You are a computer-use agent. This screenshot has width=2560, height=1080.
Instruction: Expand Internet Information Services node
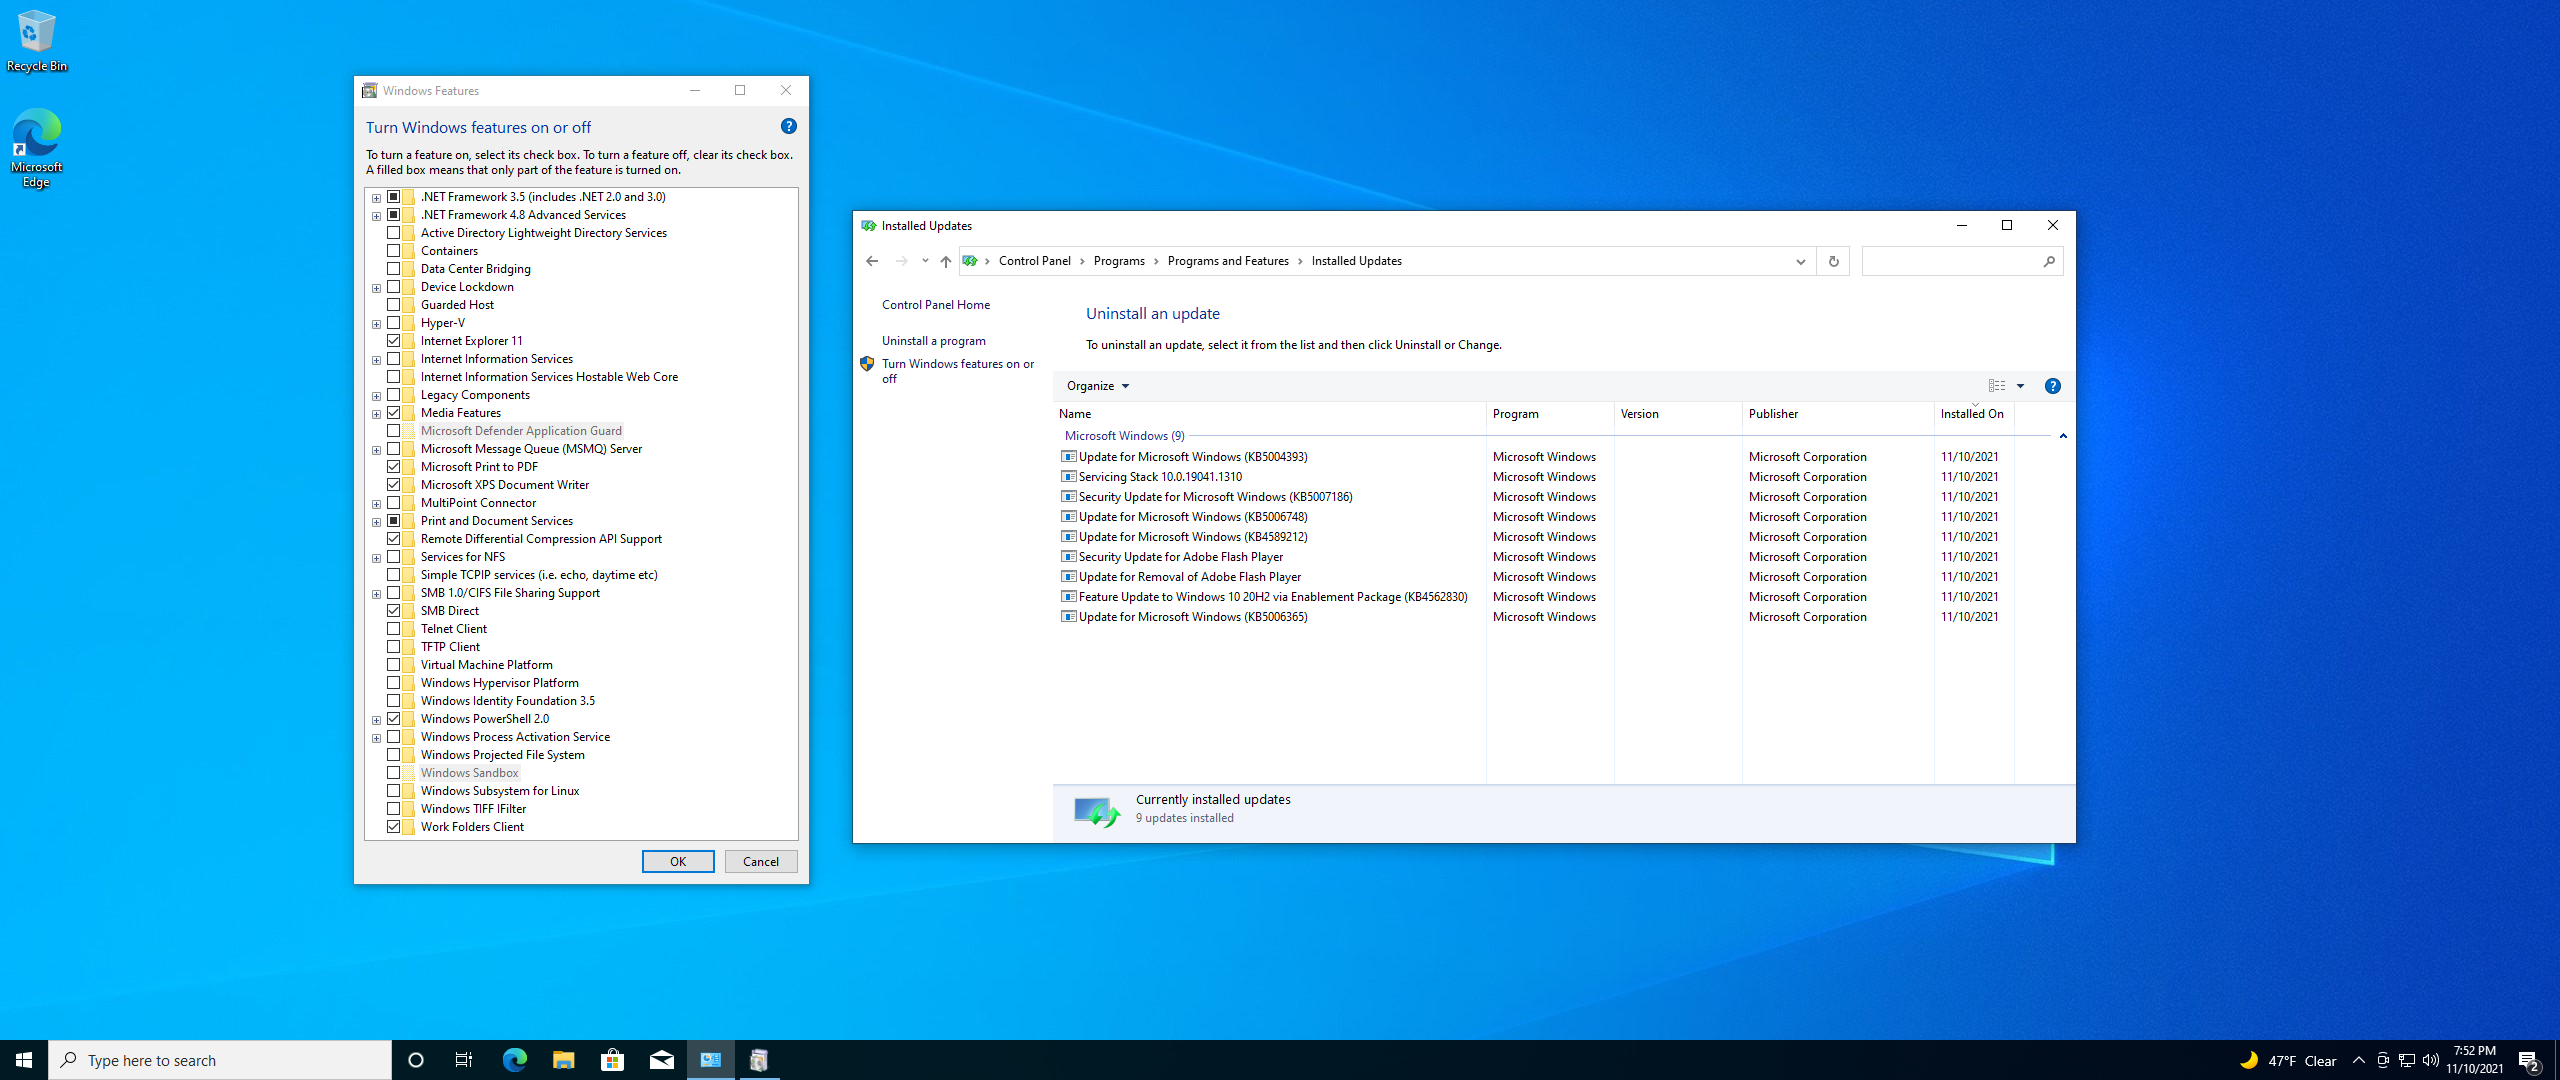coord(376,360)
